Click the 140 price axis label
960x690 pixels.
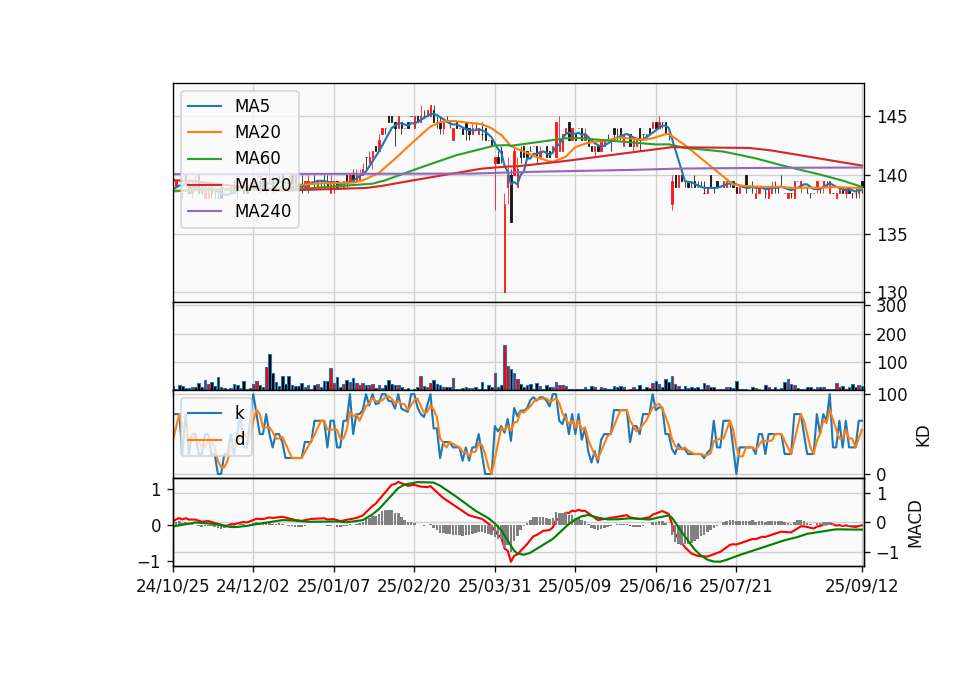coord(892,176)
